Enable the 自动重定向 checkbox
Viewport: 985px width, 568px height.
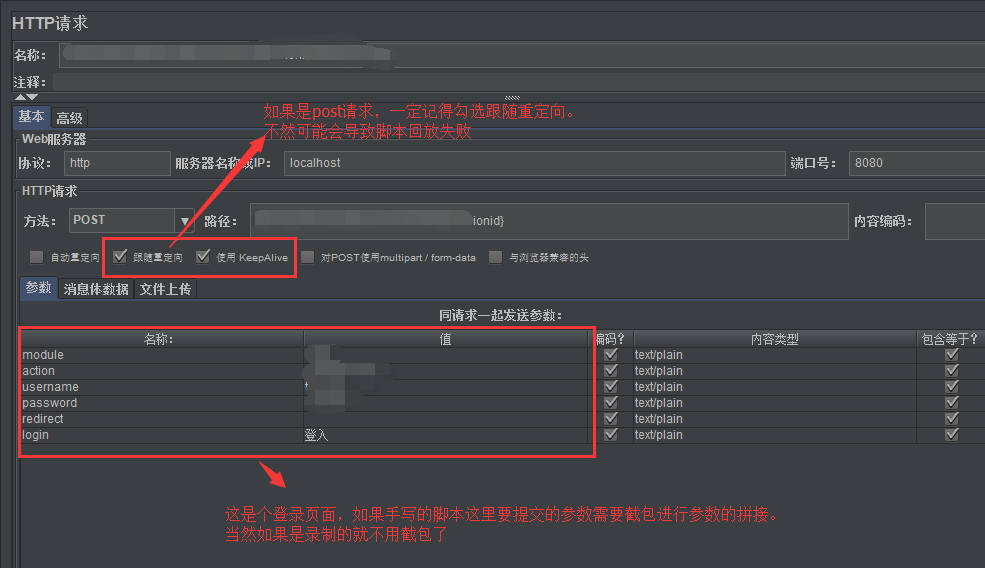36,257
